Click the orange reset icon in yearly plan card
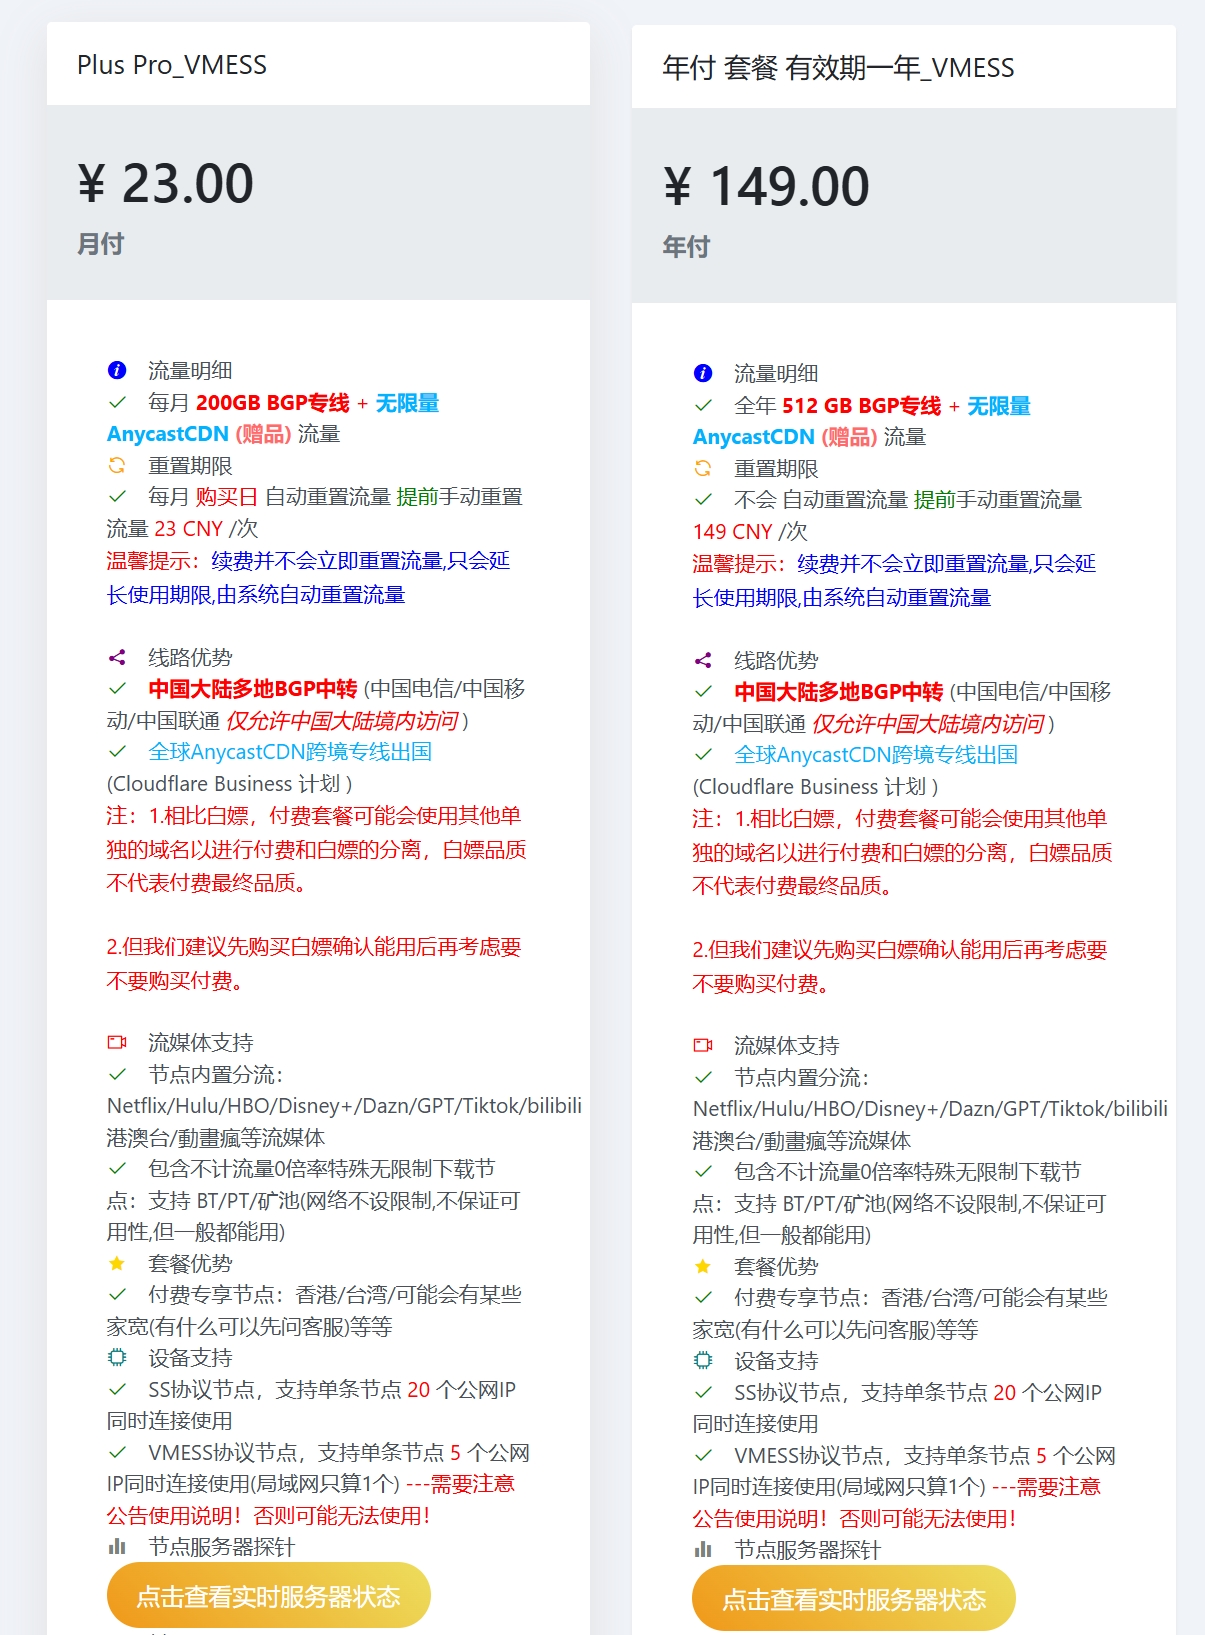Screen dimensions: 1205x1635 pos(703,468)
